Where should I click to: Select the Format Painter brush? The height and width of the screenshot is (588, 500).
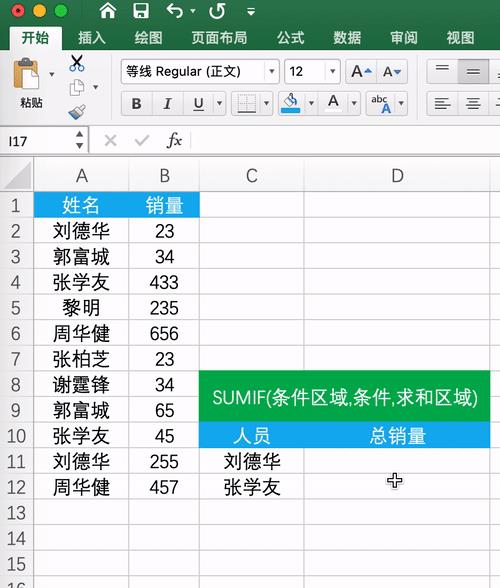click(77, 112)
